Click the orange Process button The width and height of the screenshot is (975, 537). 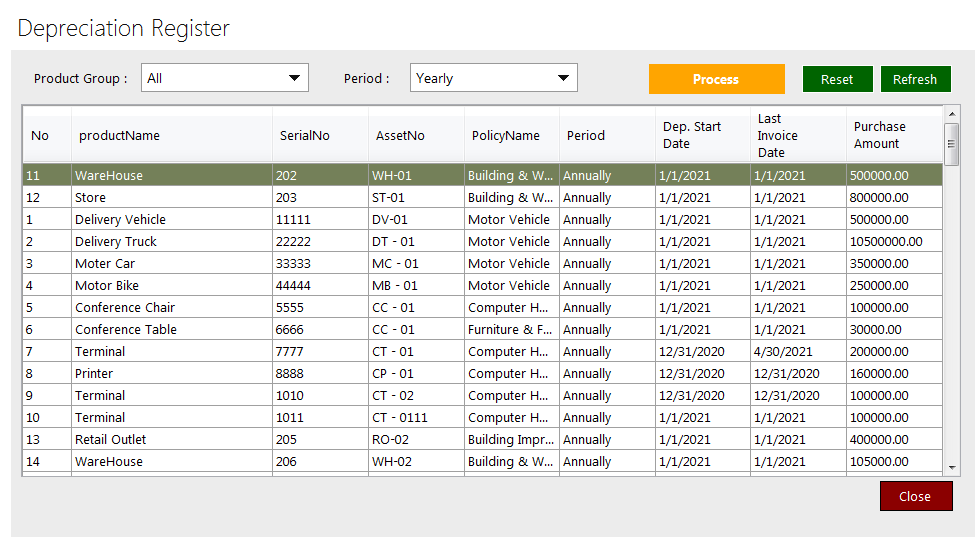click(716, 79)
